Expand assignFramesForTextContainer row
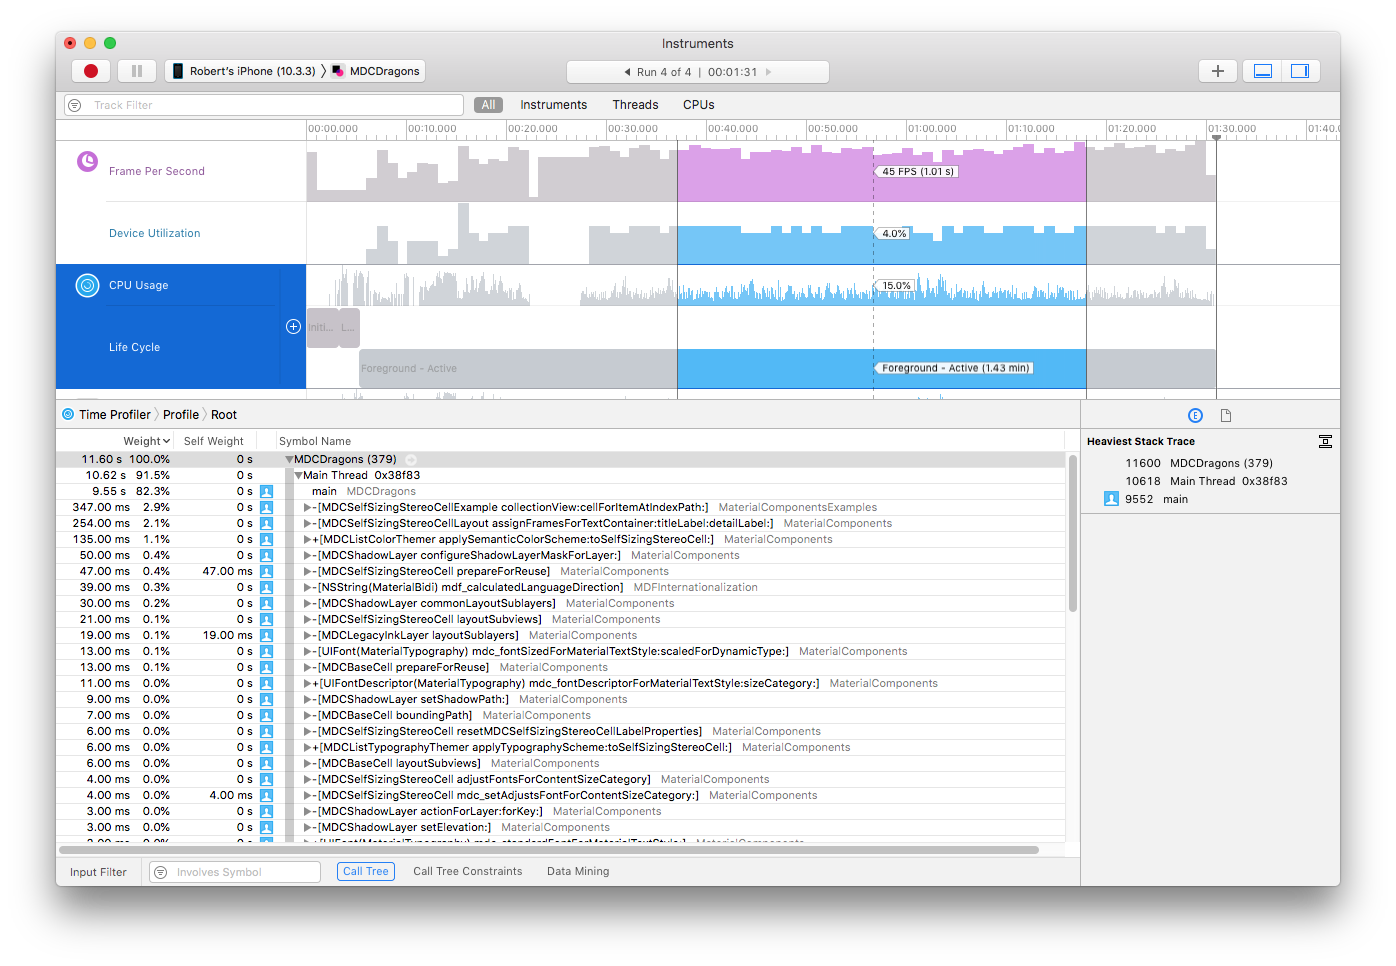Image resolution: width=1396 pixels, height=966 pixels. [x=307, y=523]
